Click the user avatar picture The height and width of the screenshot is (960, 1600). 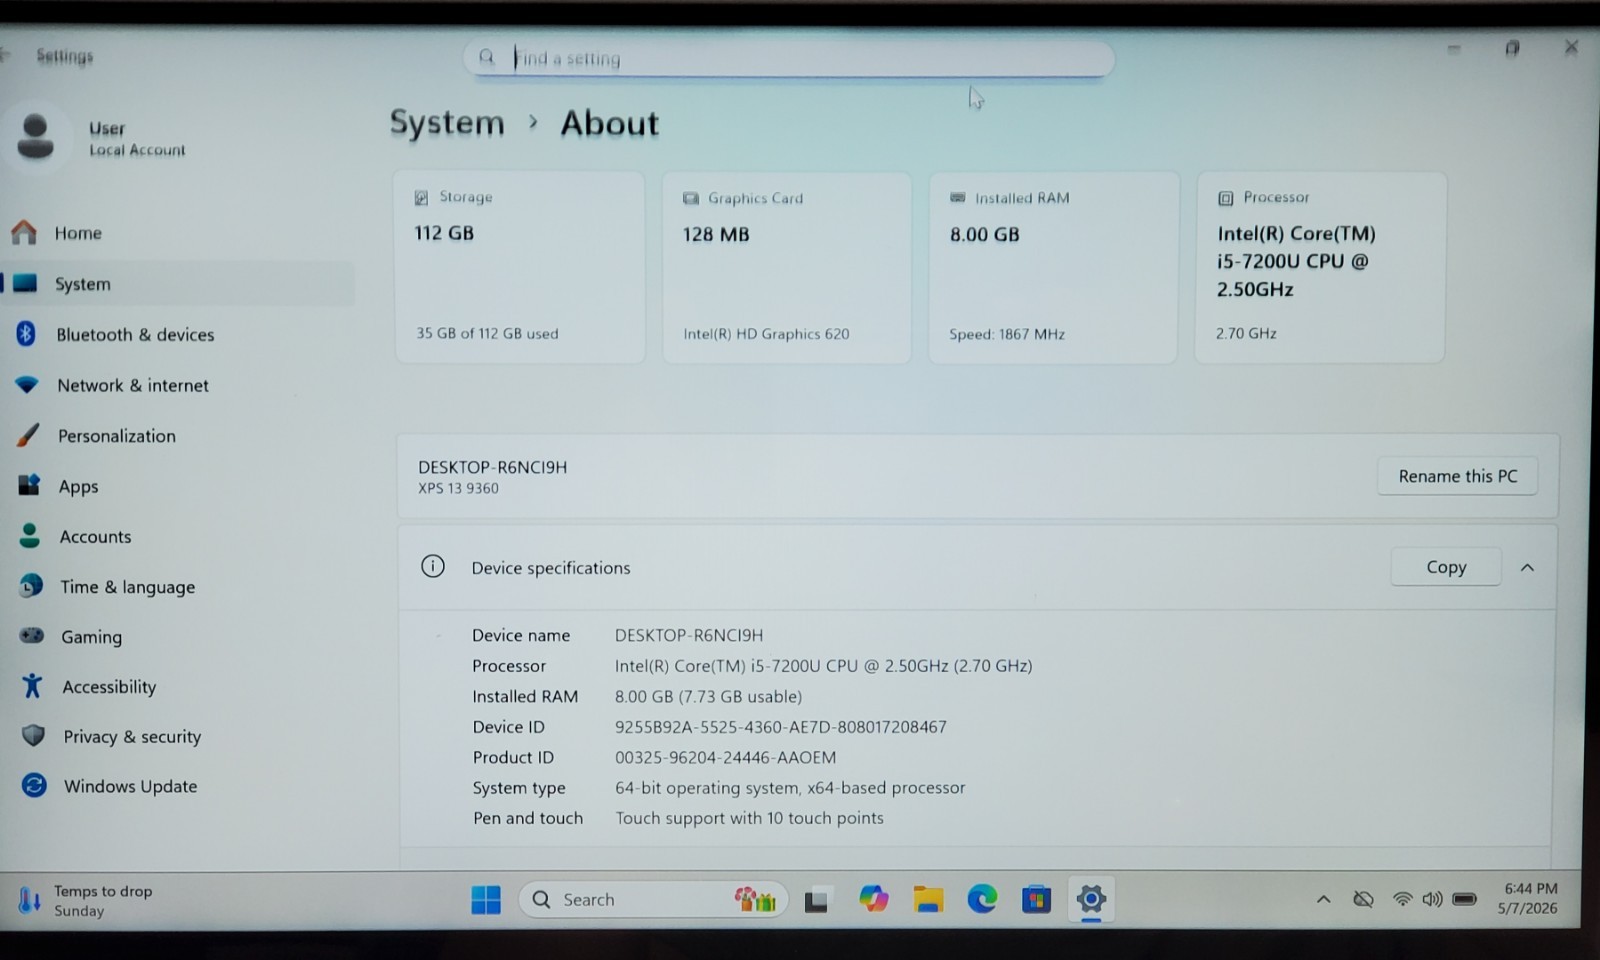(36, 137)
